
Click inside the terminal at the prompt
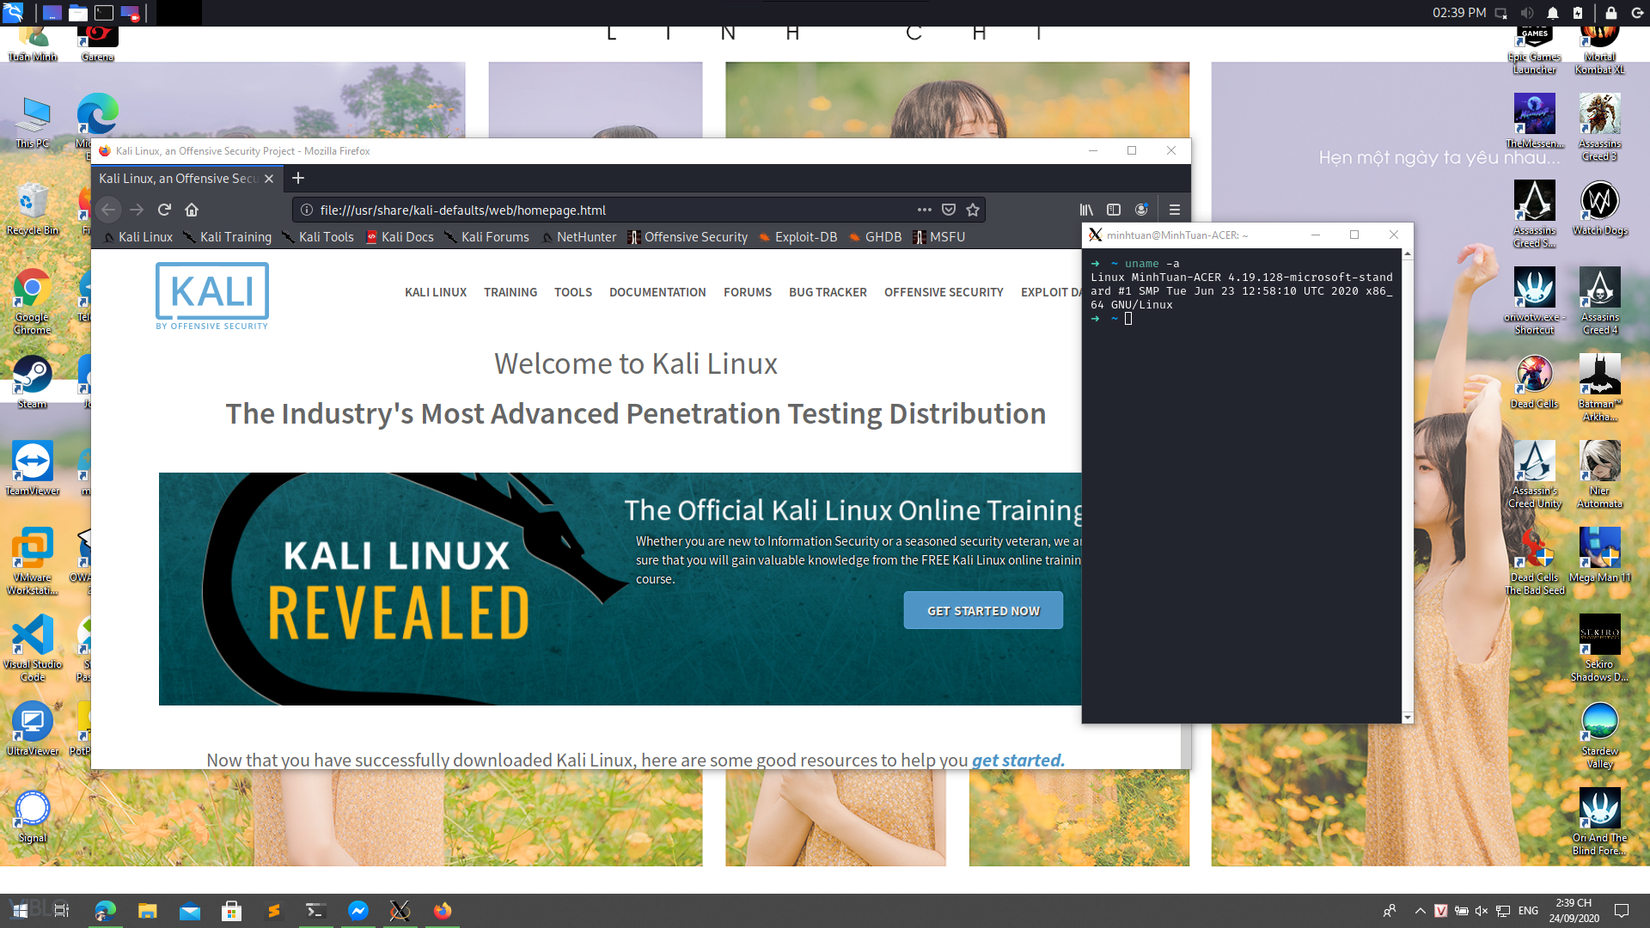[1128, 319]
